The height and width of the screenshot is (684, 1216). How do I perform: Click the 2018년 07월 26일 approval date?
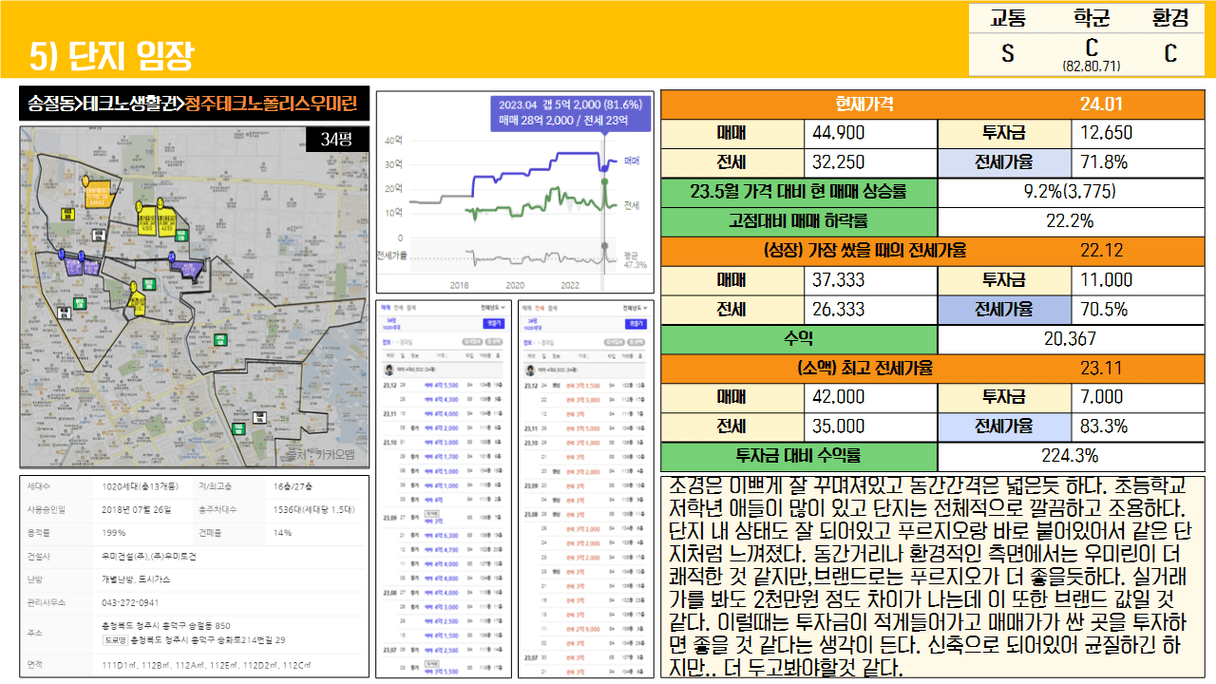click(136, 510)
